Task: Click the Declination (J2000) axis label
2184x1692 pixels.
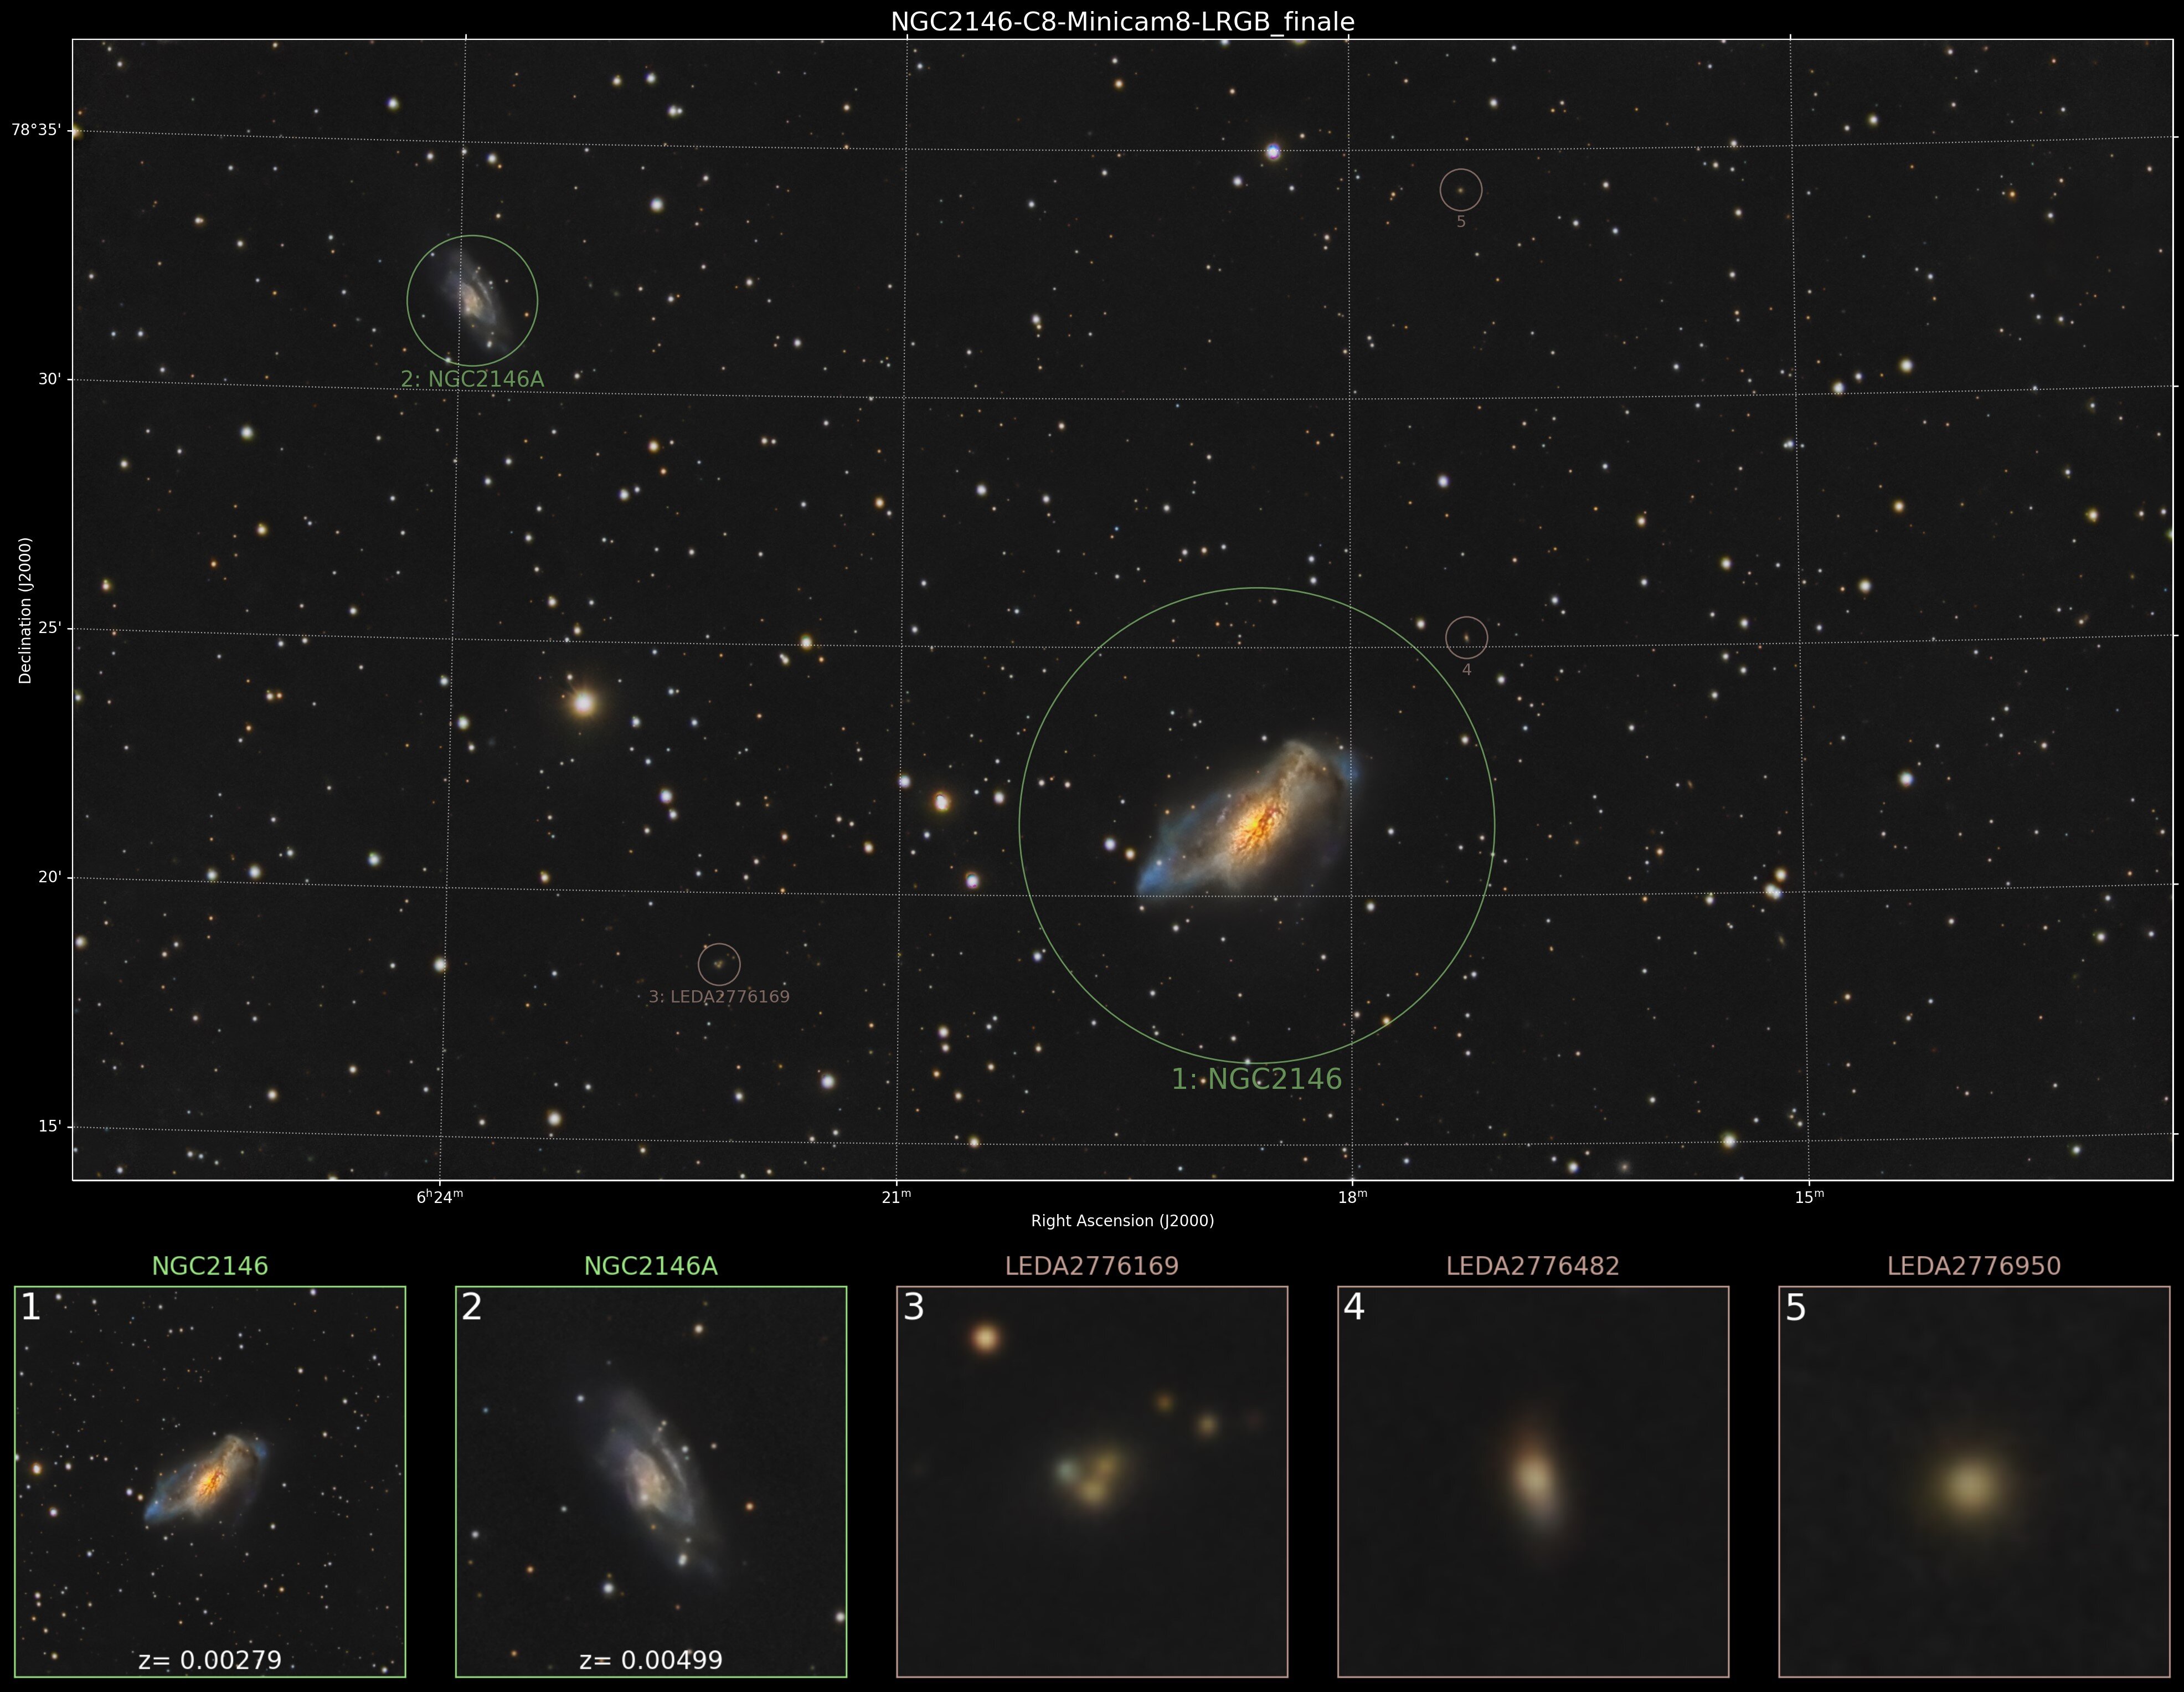Action: [26, 610]
